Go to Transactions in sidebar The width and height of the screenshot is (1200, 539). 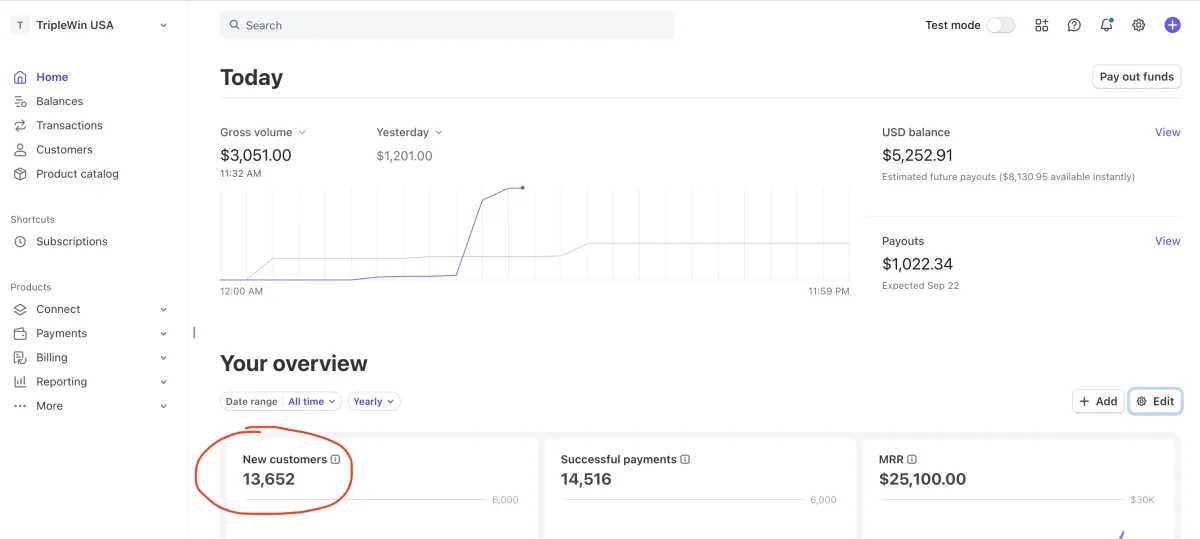pos(69,125)
